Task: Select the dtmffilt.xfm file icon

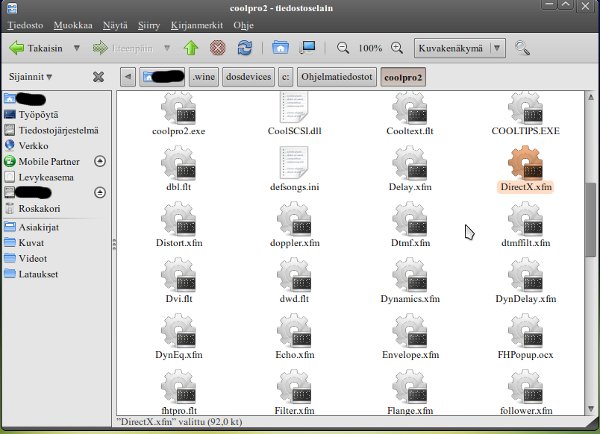Action: (525, 219)
